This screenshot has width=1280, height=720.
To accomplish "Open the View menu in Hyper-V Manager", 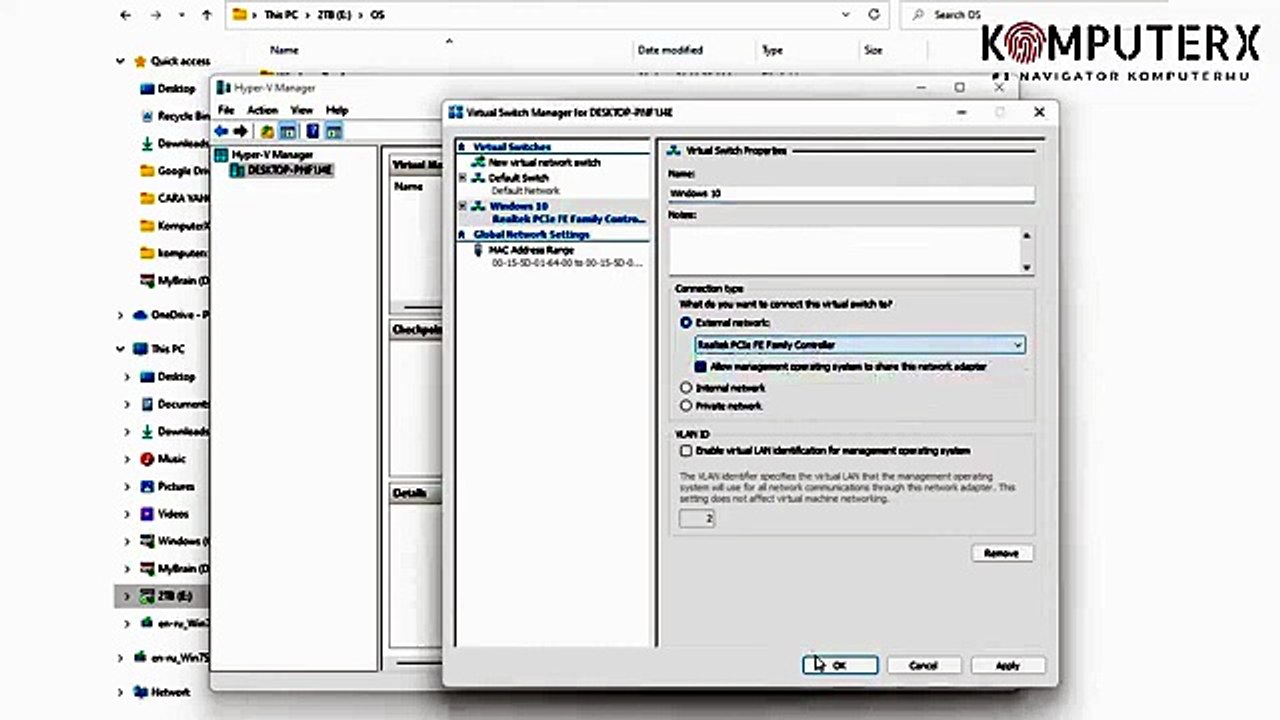I will (302, 110).
